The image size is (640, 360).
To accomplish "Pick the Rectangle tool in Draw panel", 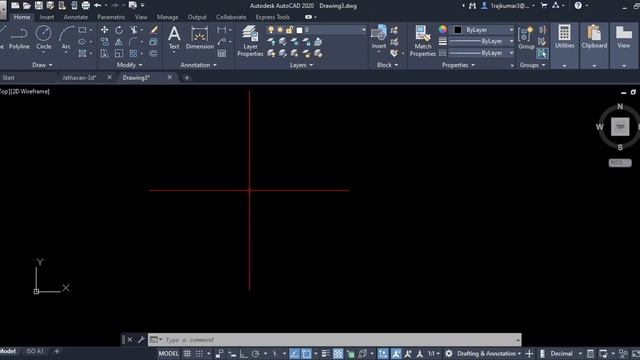I will [x=82, y=30].
